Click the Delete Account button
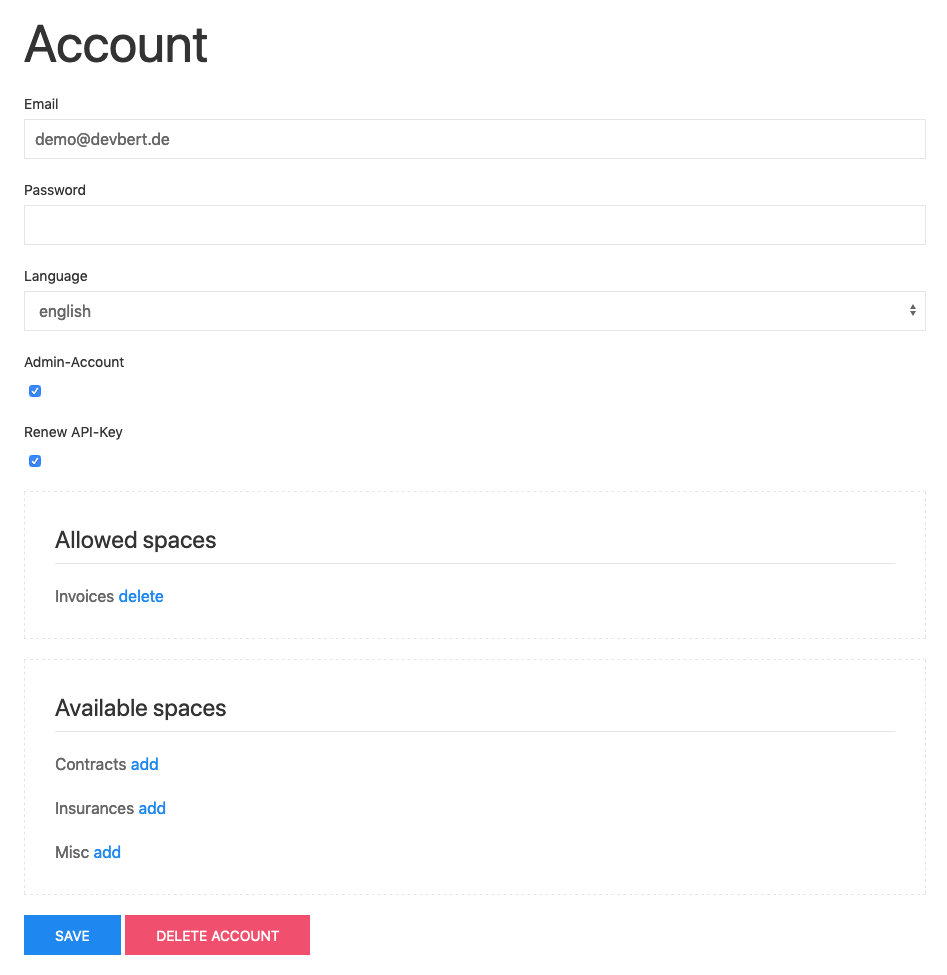Image resolution: width=947 pixels, height=975 pixels. tap(217, 935)
